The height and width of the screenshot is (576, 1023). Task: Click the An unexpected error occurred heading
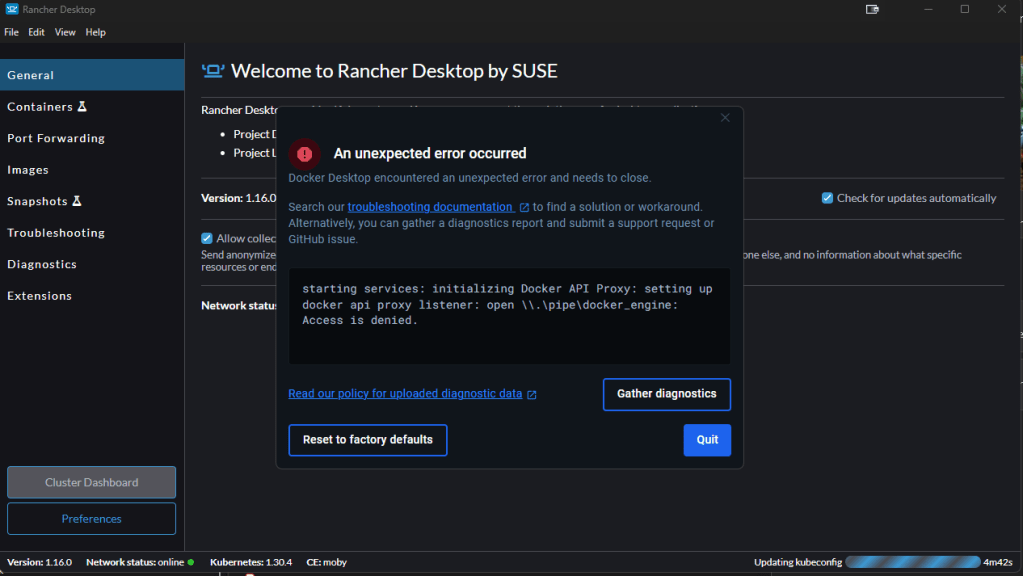[430, 153]
